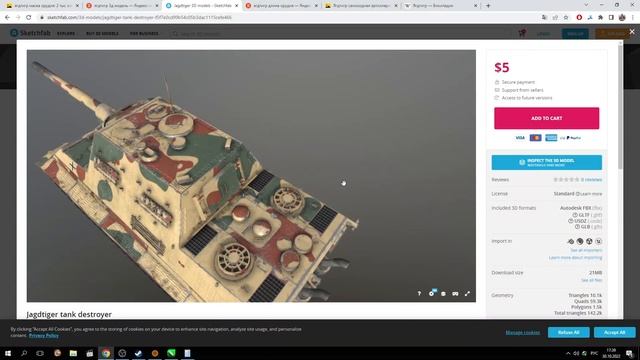Bookmark this page with the star icon

(x=566, y=18)
